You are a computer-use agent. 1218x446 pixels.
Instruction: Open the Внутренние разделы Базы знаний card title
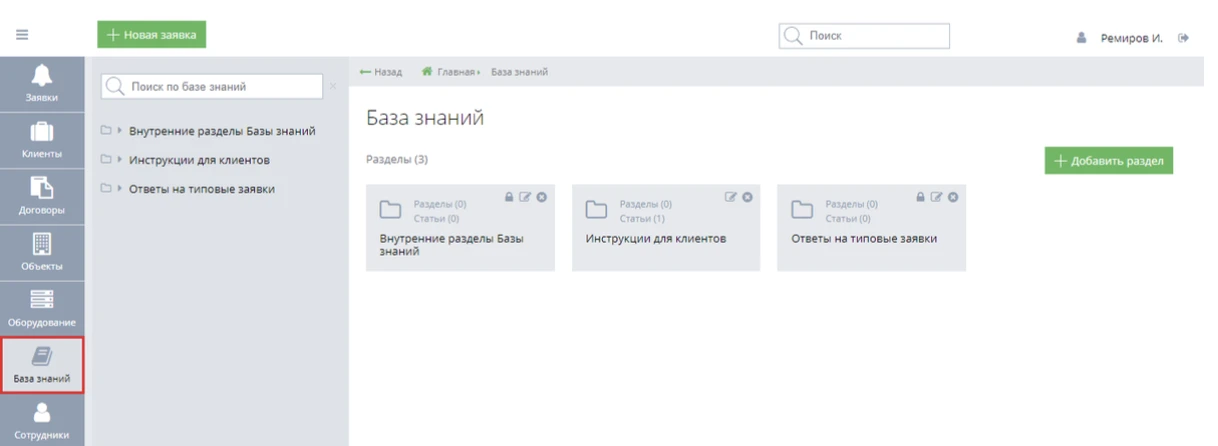pos(452,245)
